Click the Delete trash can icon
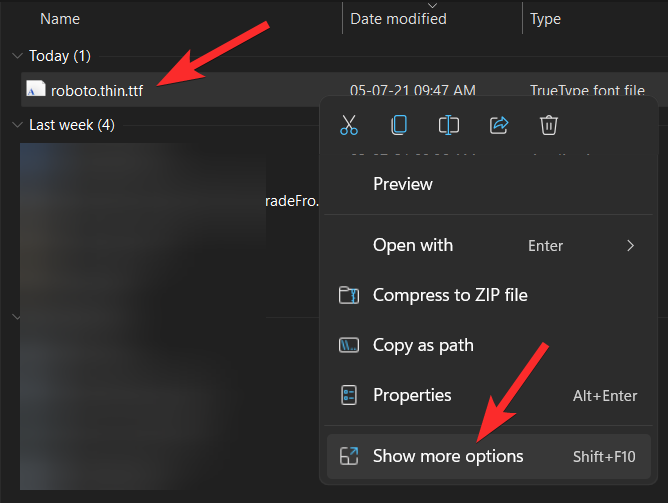Viewport: 668px width, 503px height. pyautogui.click(x=548, y=125)
